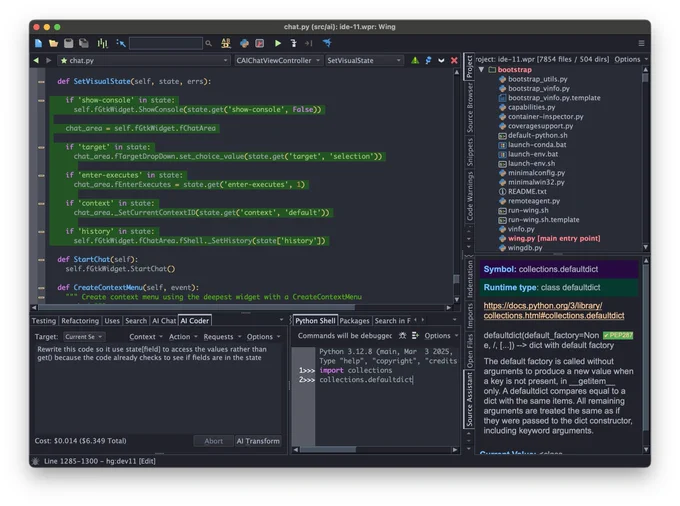Image resolution: width=680 pixels, height=506 pixels.
Task: Open the AB search and replace tool
Action: 226,43
